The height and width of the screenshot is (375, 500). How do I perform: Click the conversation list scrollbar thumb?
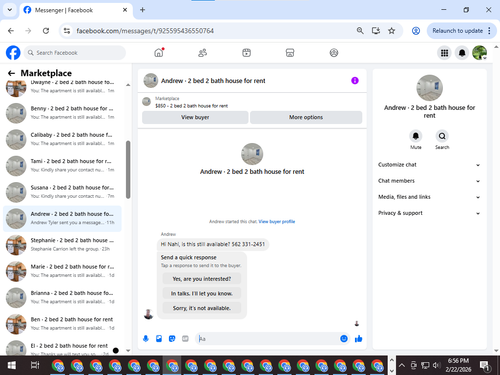click(128, 170)
